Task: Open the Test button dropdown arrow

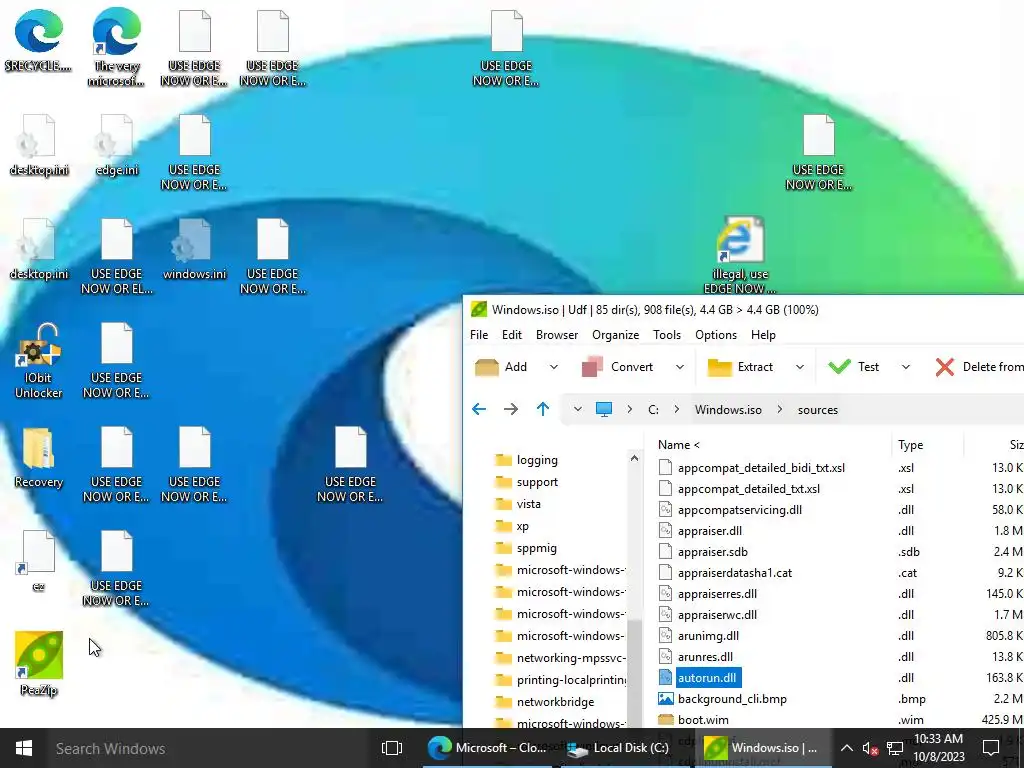Action: click(x=906, y=367)
